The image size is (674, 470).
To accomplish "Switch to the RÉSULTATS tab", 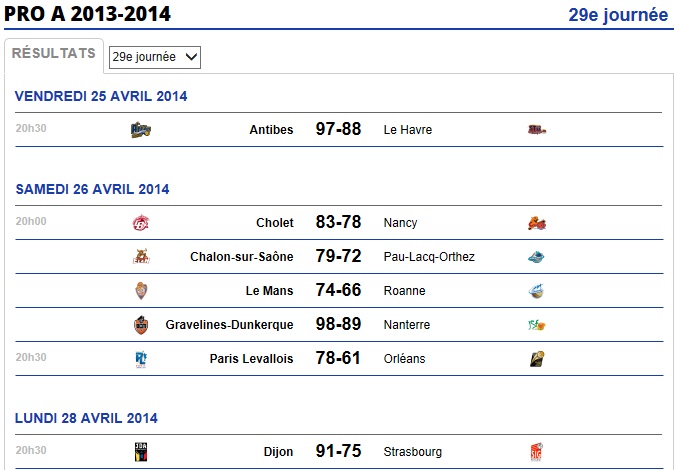I will click(54, 53).
